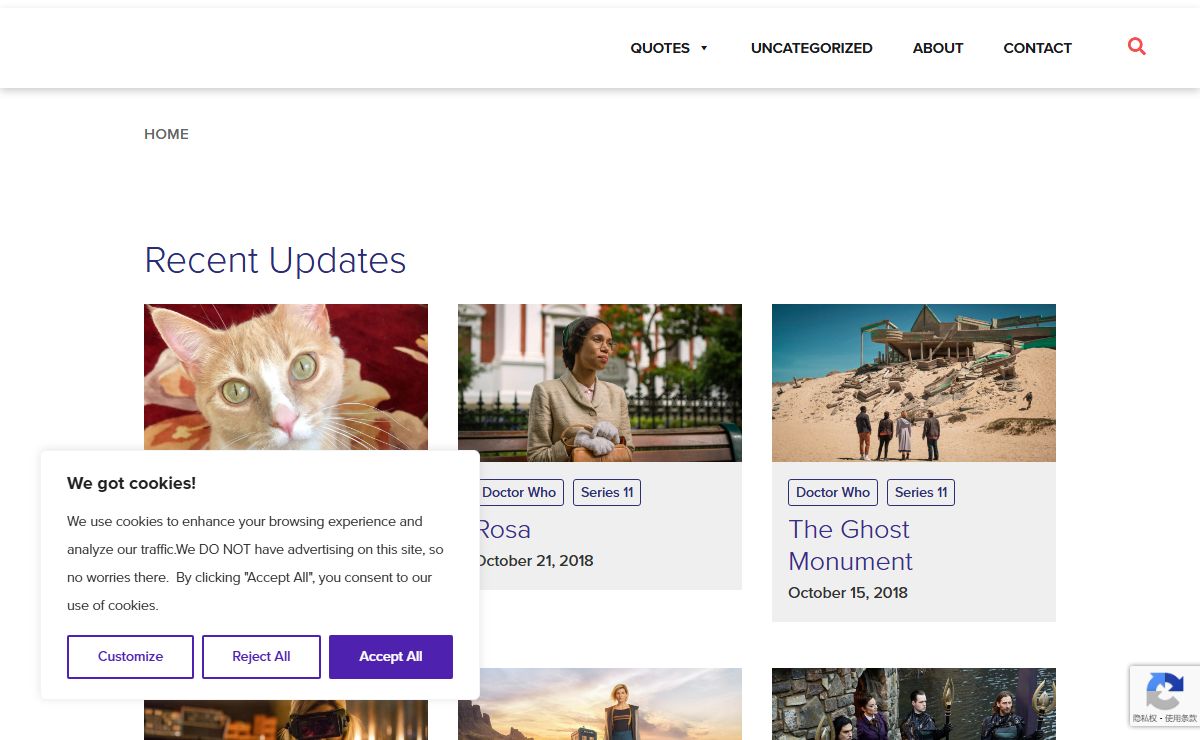Screen dimensions: 1200x740
Task: Click the Recent Updates heading
Action: (275, 260)
